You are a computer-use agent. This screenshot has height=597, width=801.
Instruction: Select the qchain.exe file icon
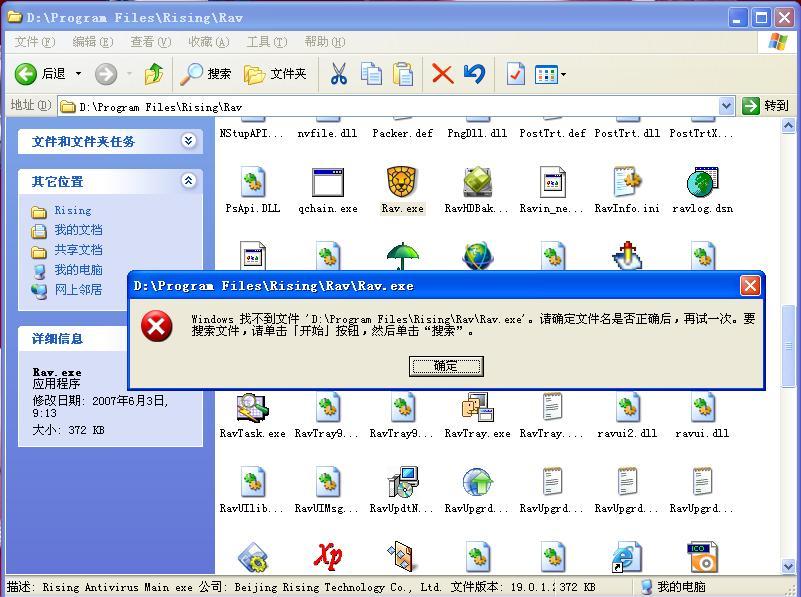point(328,182)
